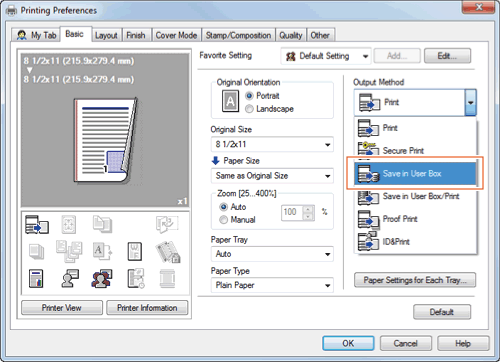The image size is (500, 362).
Task: Click the blue down arrow beside Paper Size
Action: [215, 161]
